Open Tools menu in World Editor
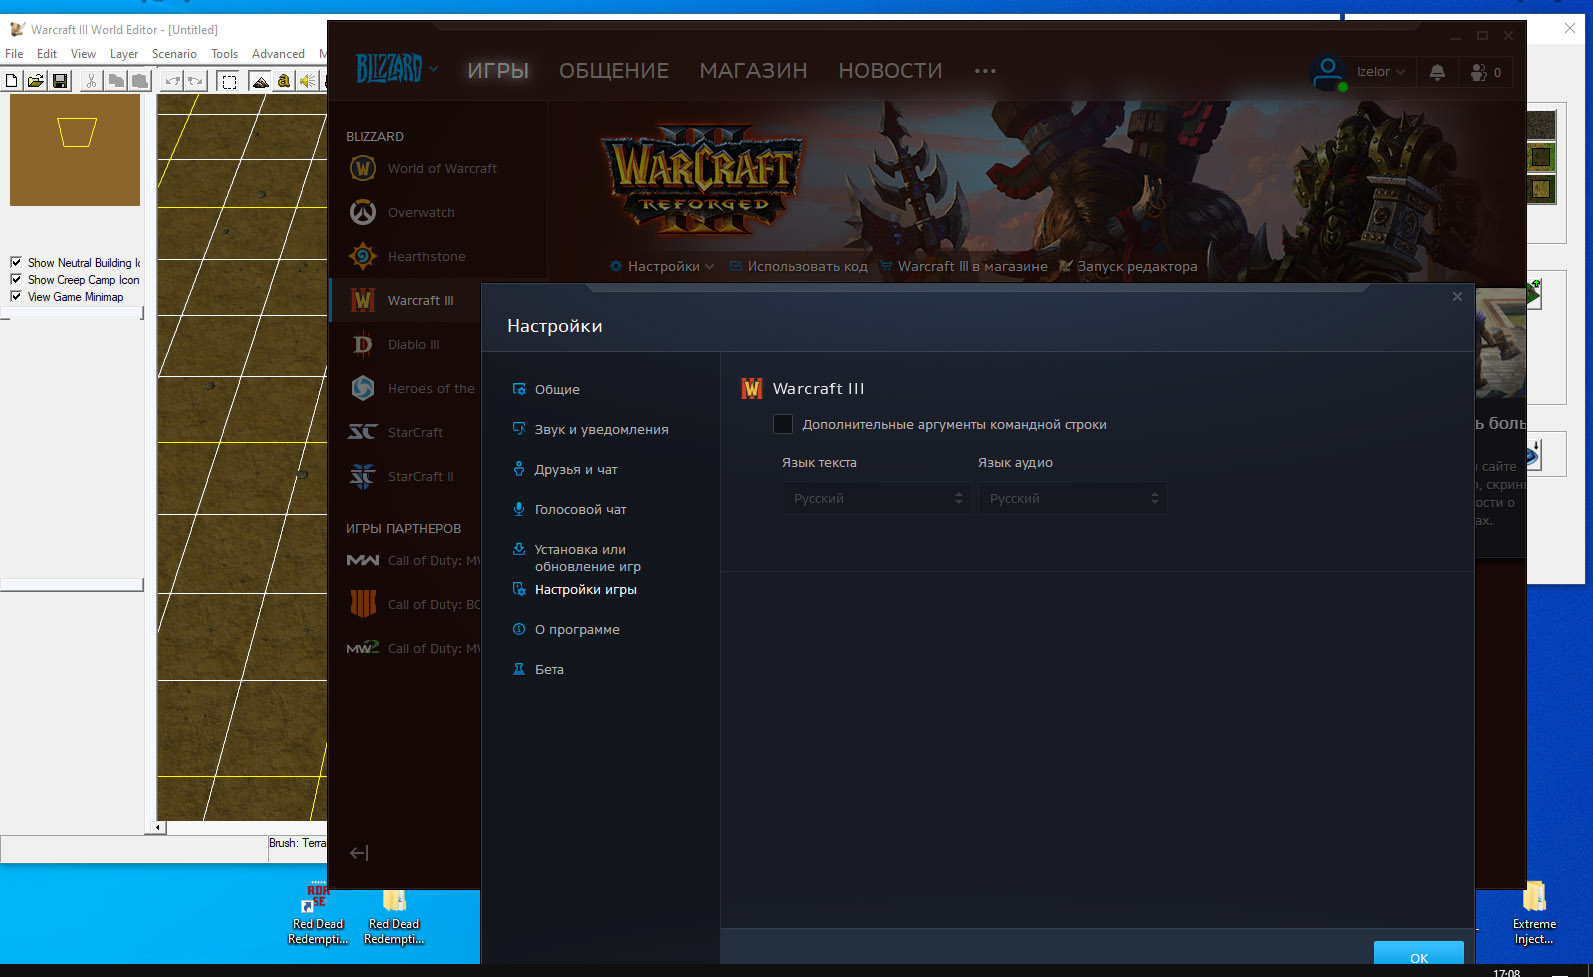Image resolution: width=1593 pixels, height=977 pixels. [x=224, y=54]
